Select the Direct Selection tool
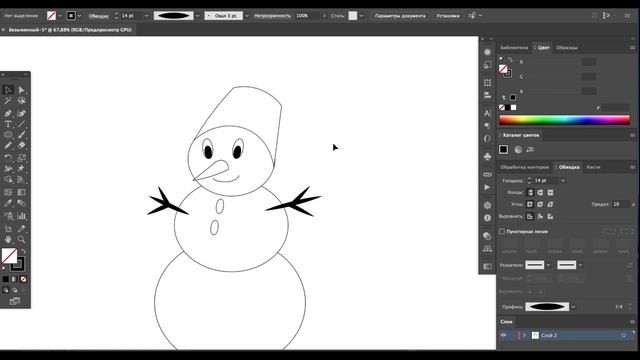 (22, 90)
